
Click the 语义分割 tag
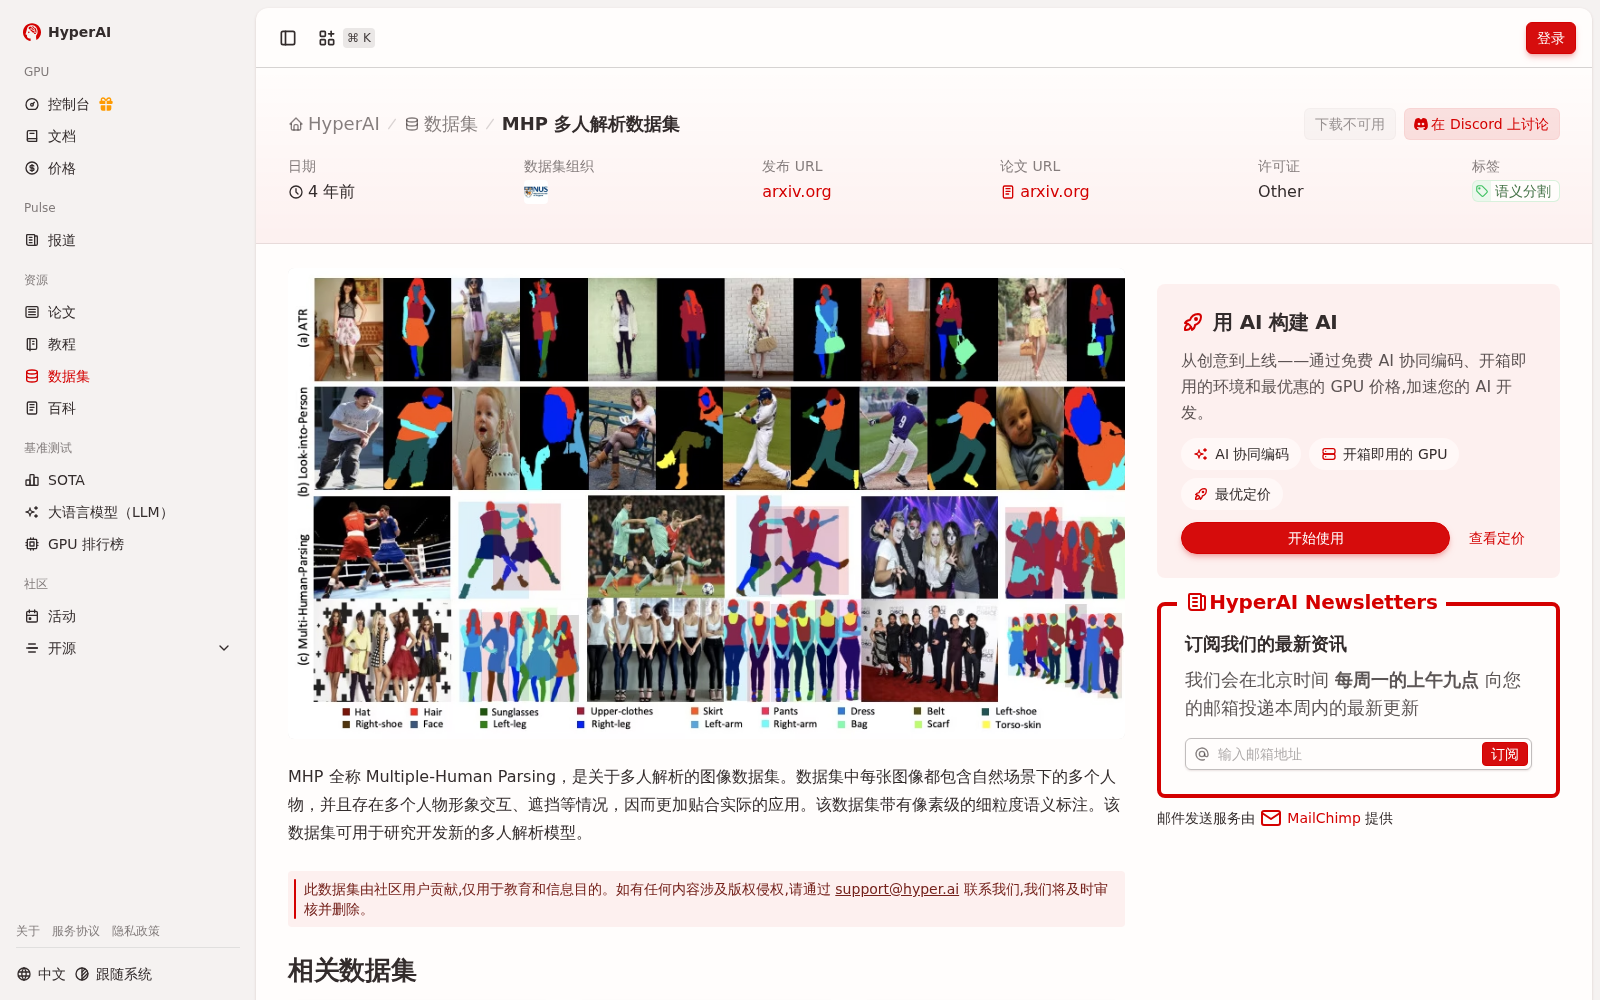[x=1515, y=191]
